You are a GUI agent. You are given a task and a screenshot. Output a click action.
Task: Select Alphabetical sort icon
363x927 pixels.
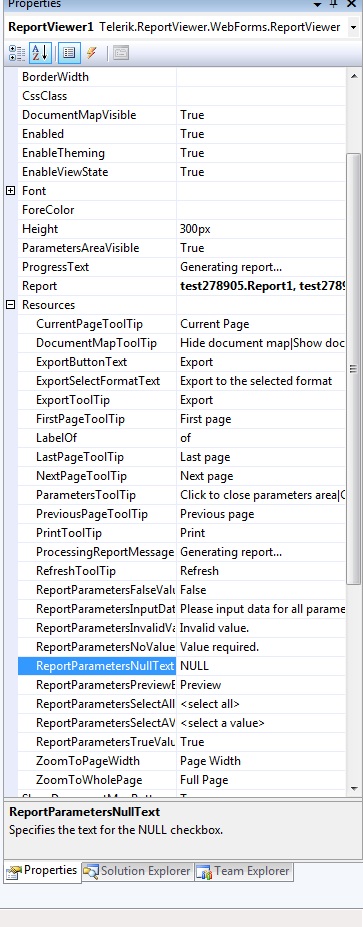(x=39, y=53)
